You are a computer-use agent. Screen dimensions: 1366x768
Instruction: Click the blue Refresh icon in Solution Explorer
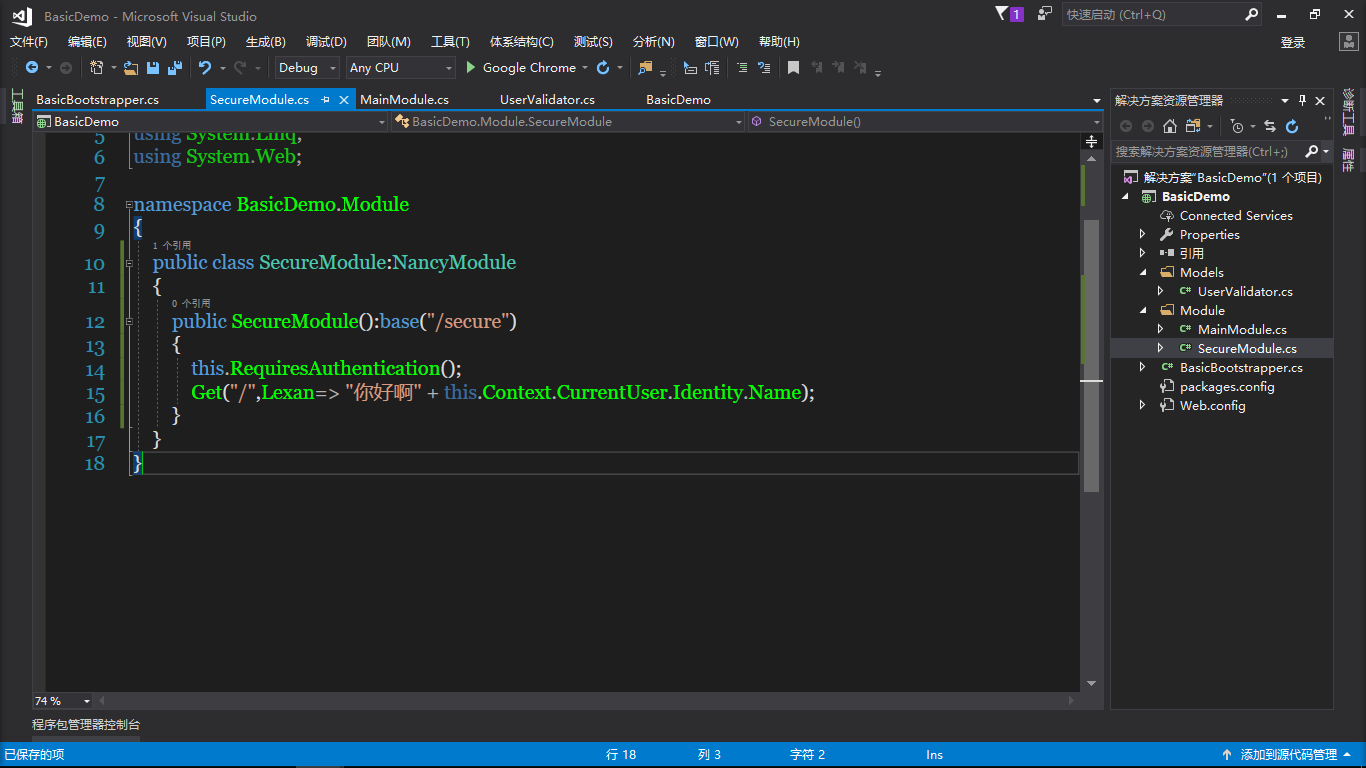(1292, 126)
